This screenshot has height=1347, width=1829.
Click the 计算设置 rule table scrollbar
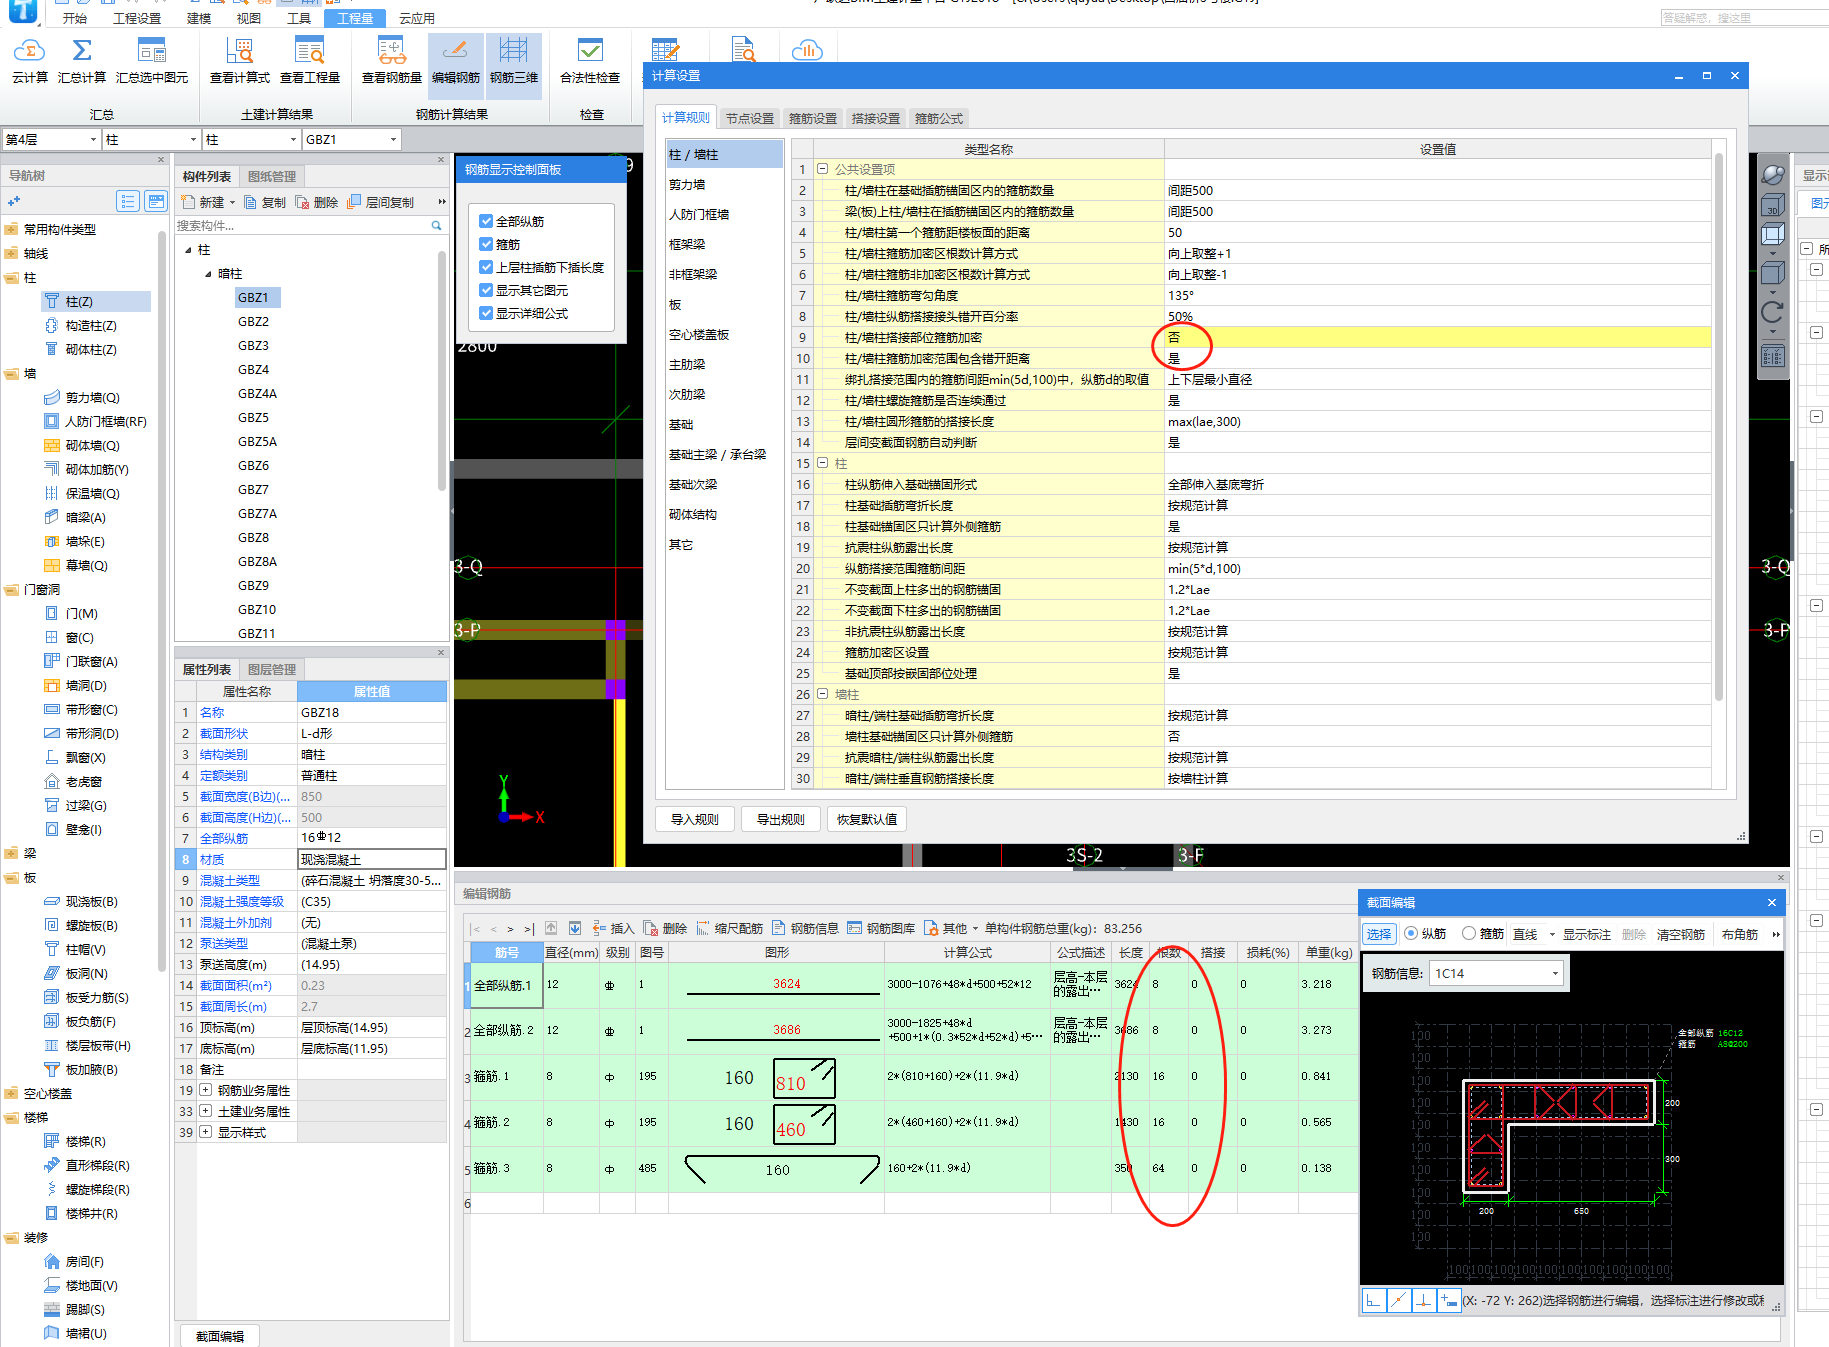click(1719, 427)
